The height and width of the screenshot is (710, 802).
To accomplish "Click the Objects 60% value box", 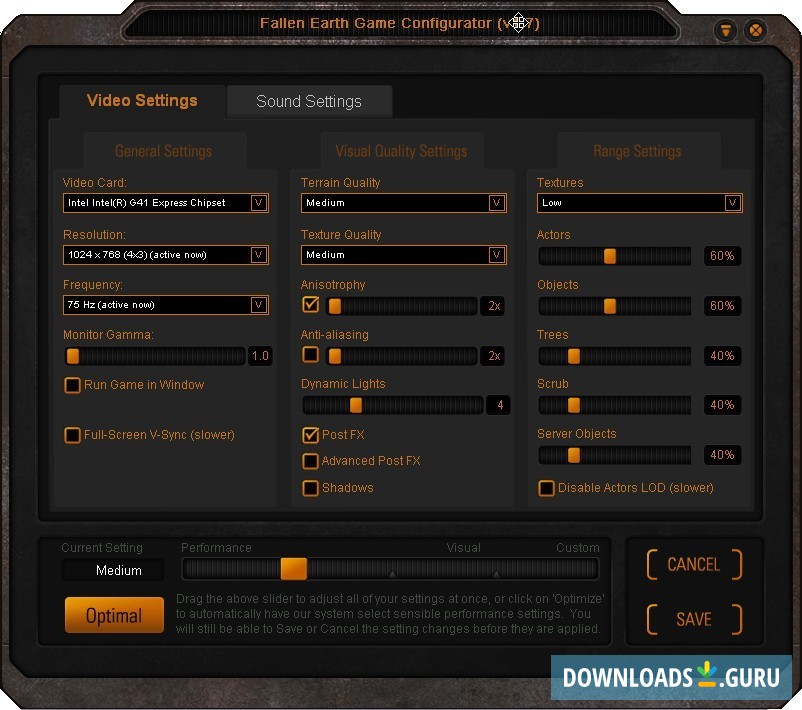I will [x=722, y=306].
